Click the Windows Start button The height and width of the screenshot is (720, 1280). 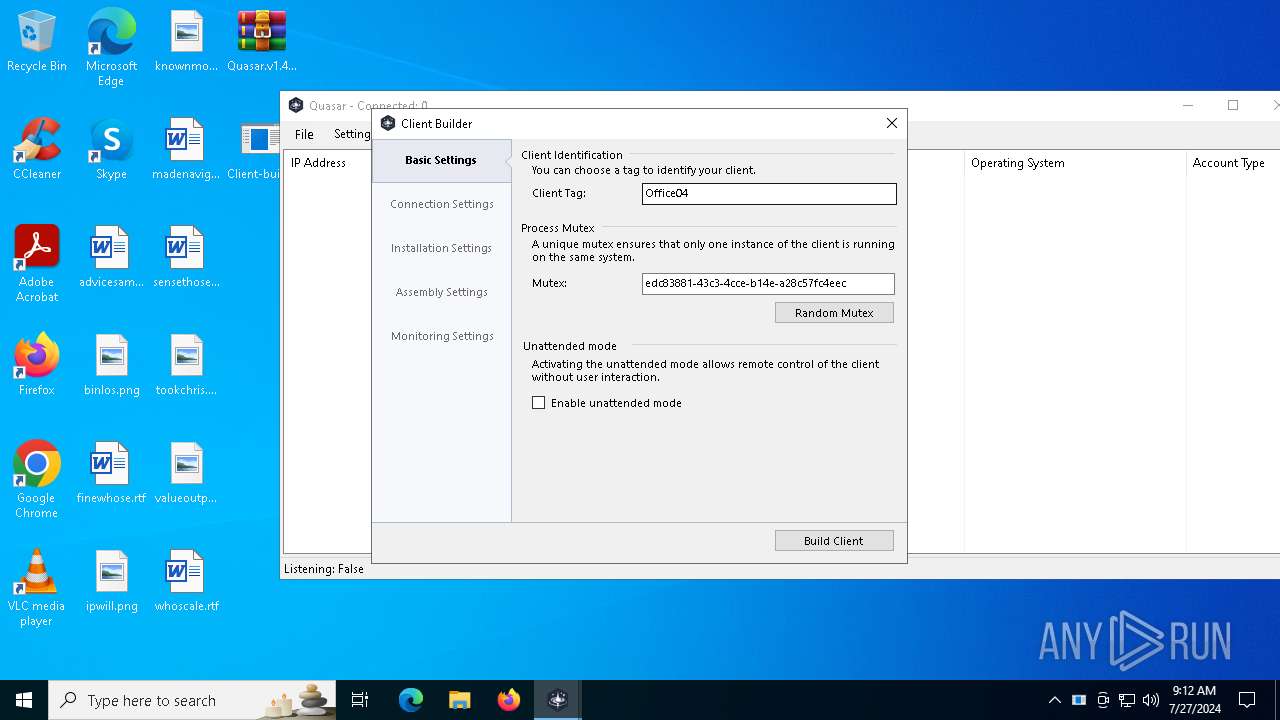[x=24, y=700]
